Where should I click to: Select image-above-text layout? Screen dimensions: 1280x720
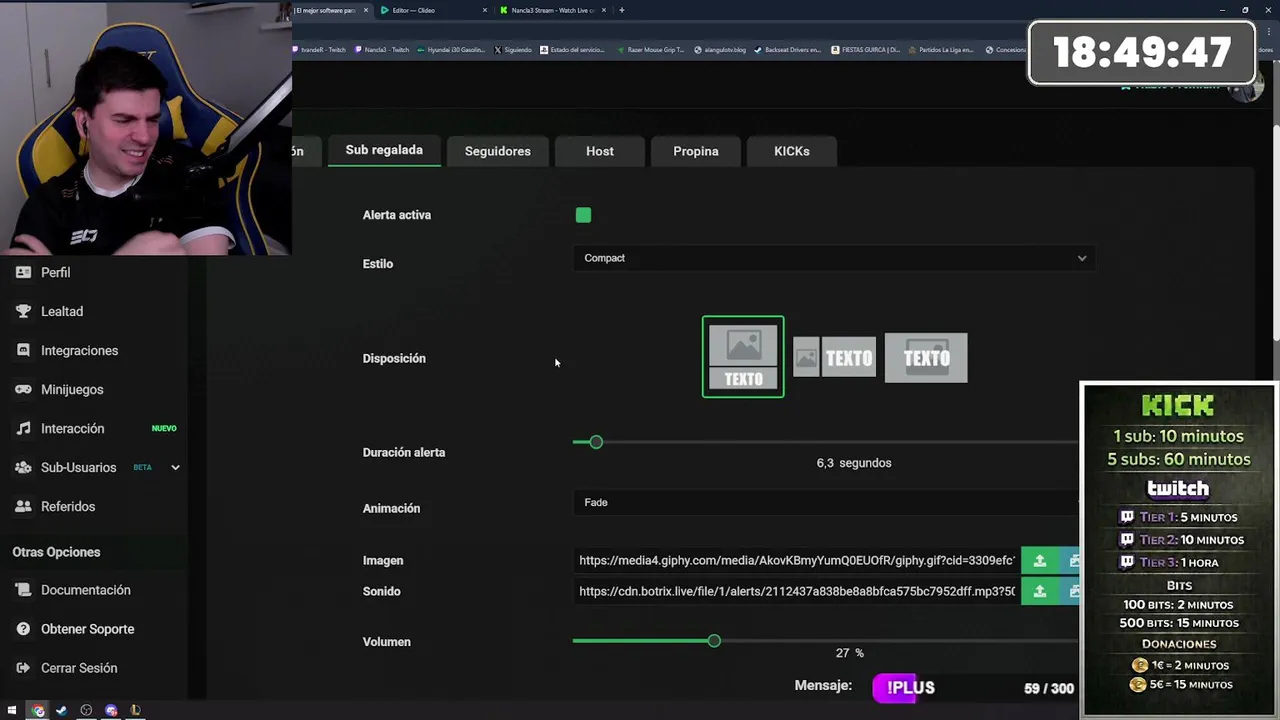coord(743,357)
